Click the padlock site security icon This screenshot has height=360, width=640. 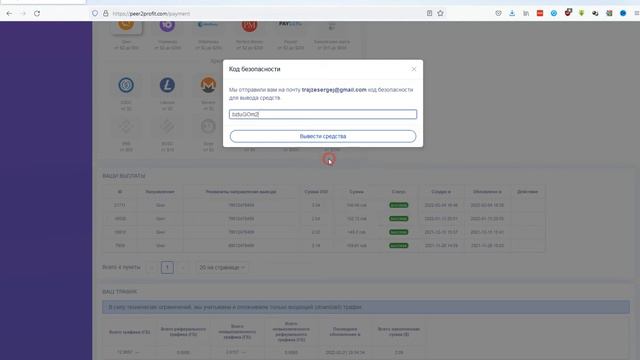click(106, 13)
